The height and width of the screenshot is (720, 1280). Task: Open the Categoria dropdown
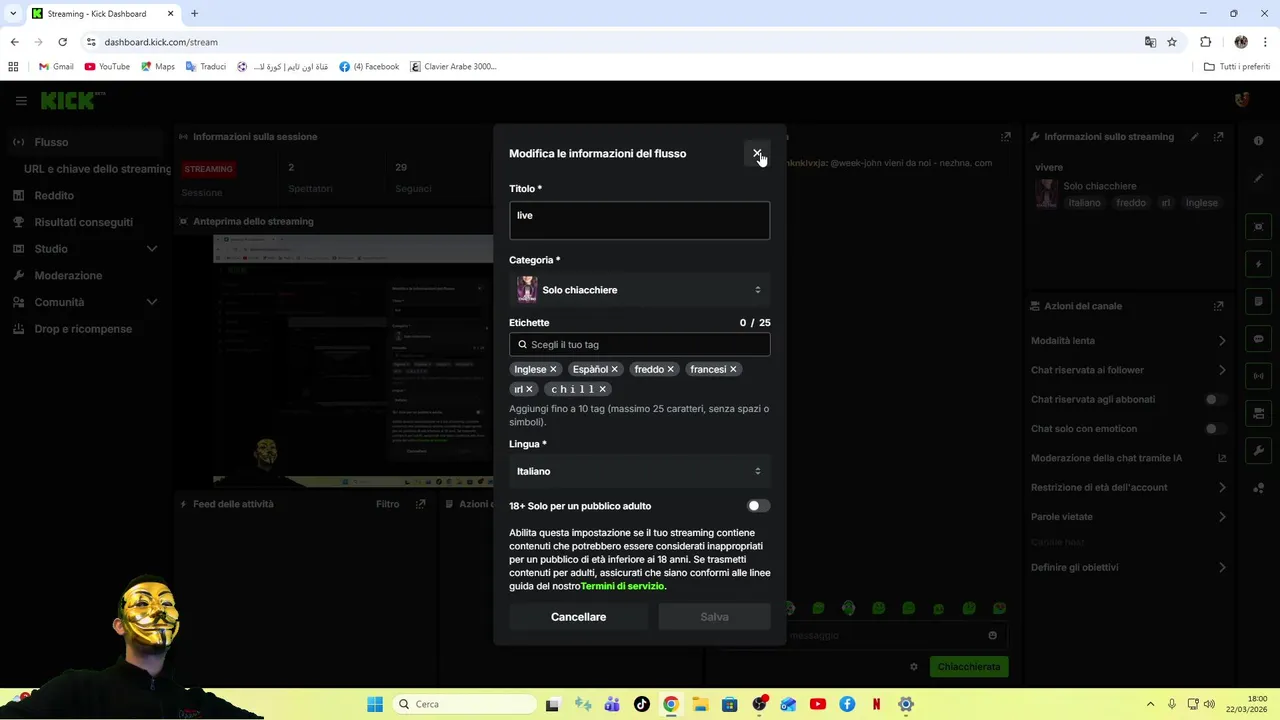click(x=640, y=290)
